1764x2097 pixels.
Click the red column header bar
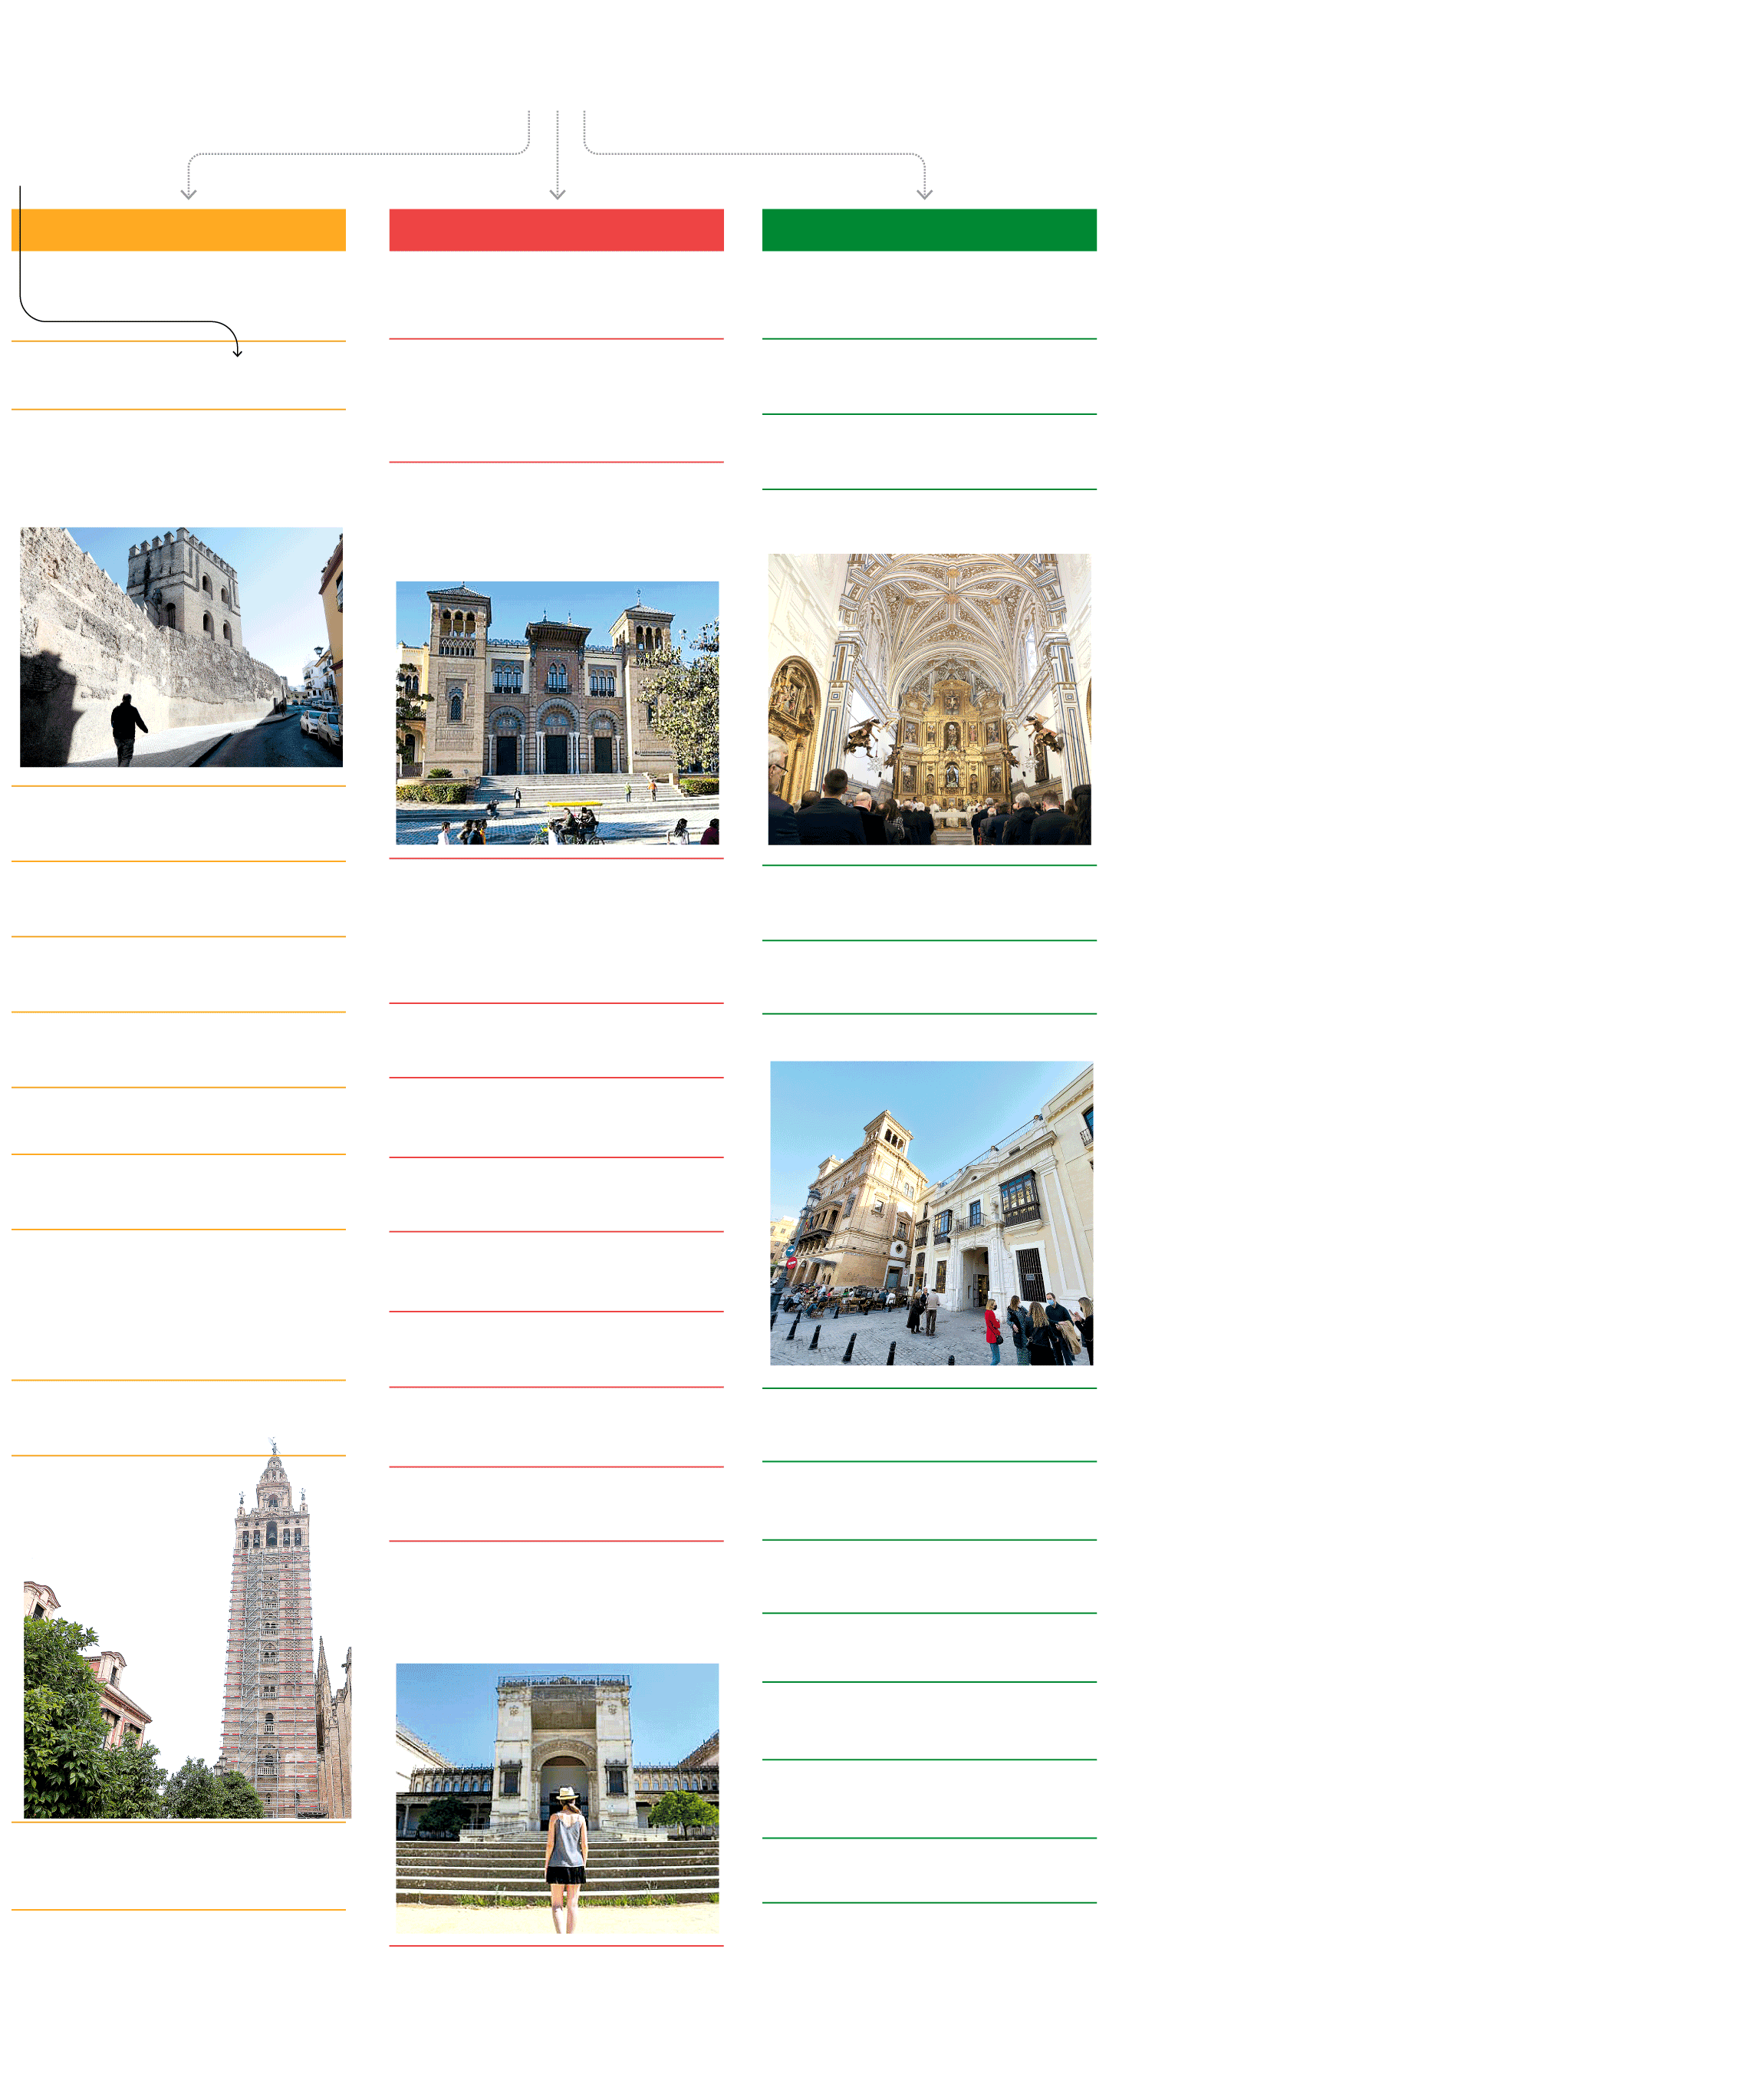[x=556, y=230]
